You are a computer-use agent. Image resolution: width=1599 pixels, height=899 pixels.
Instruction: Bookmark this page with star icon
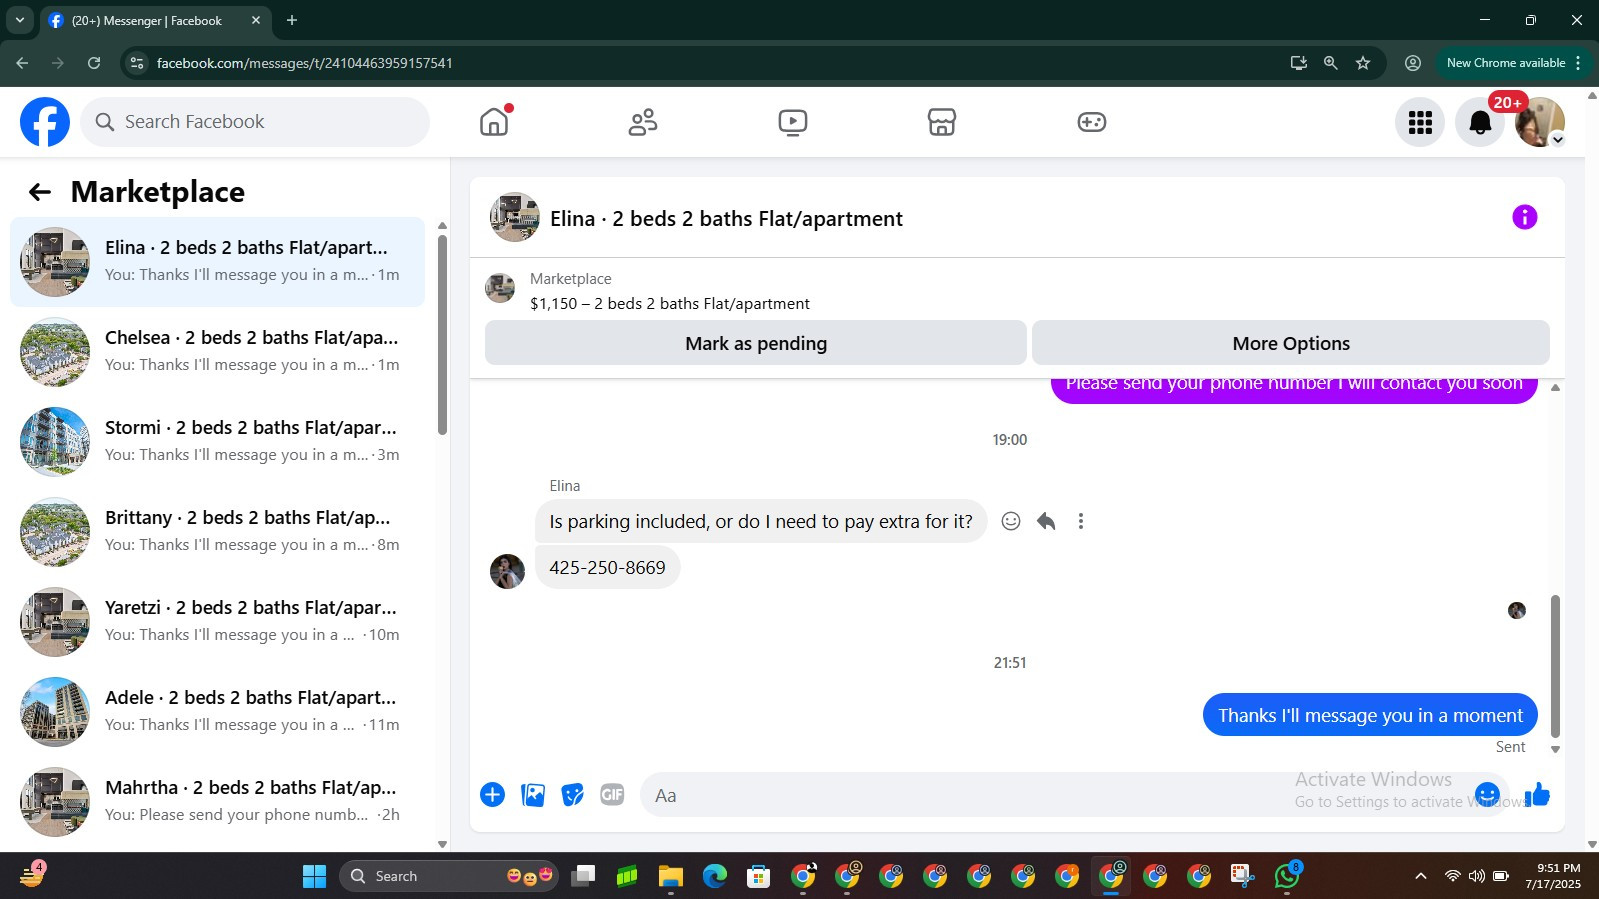1363,63
